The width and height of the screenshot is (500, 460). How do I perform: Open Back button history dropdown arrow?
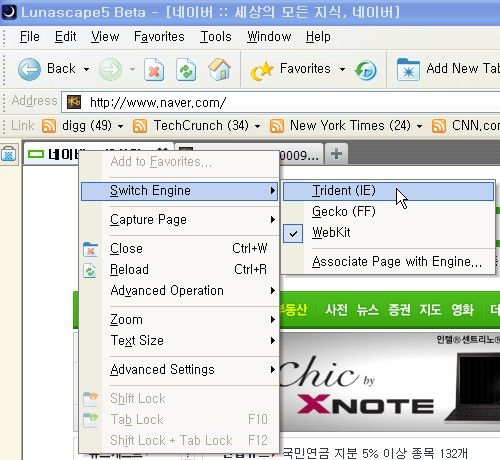pos(86,69)
